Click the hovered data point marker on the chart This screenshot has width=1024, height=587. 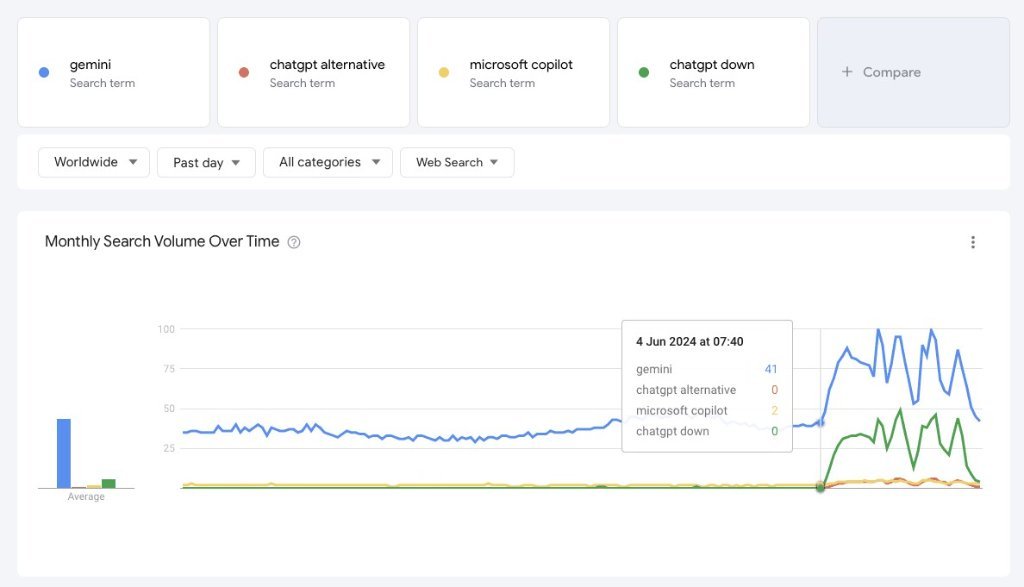[x=821, y=487]
